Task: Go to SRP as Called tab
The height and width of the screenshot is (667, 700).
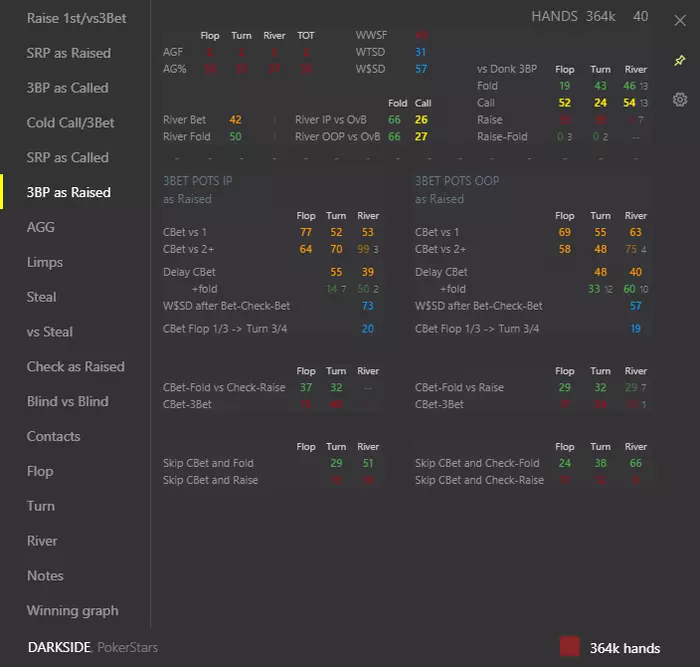Action: [67, 158]
